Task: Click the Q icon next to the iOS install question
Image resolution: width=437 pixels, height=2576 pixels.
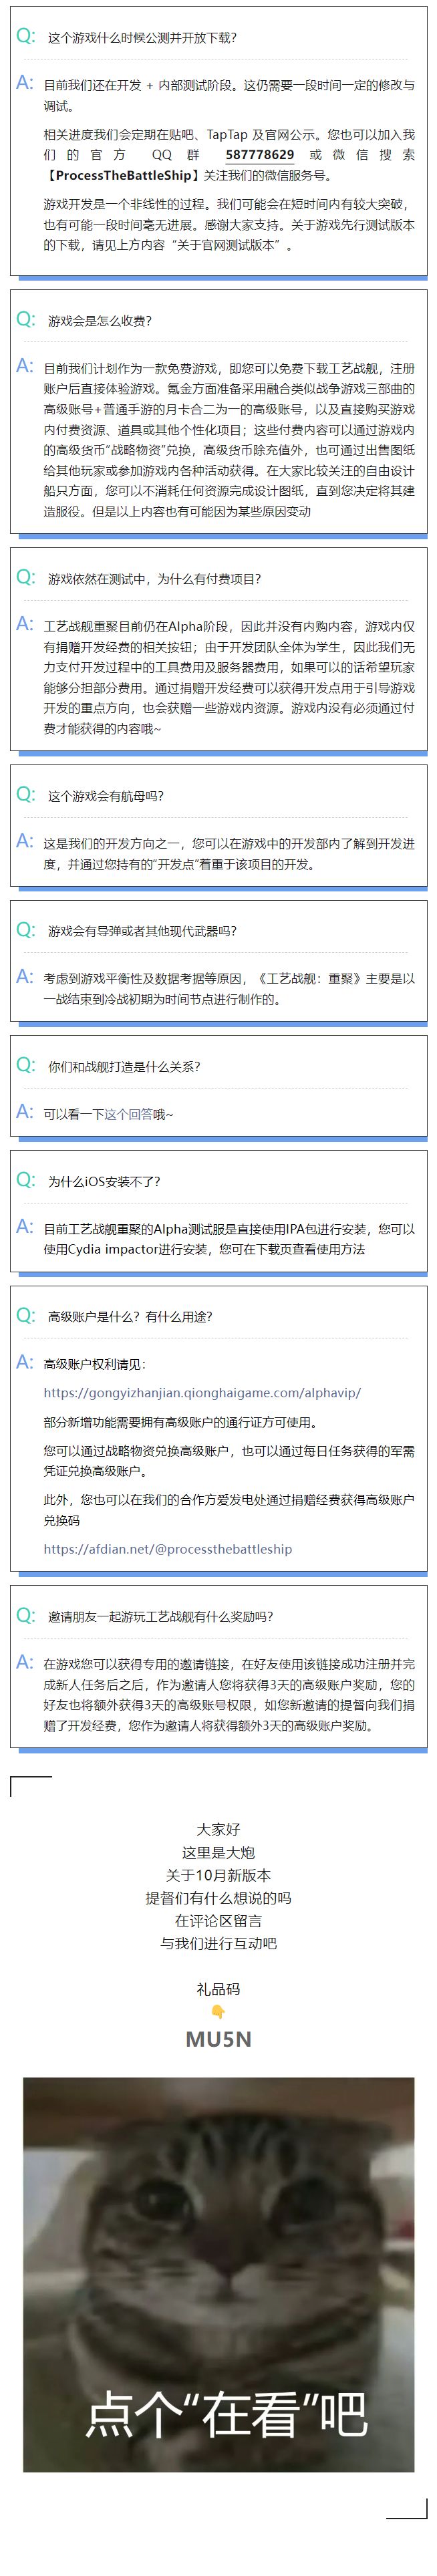Action: click(25, 1180)
